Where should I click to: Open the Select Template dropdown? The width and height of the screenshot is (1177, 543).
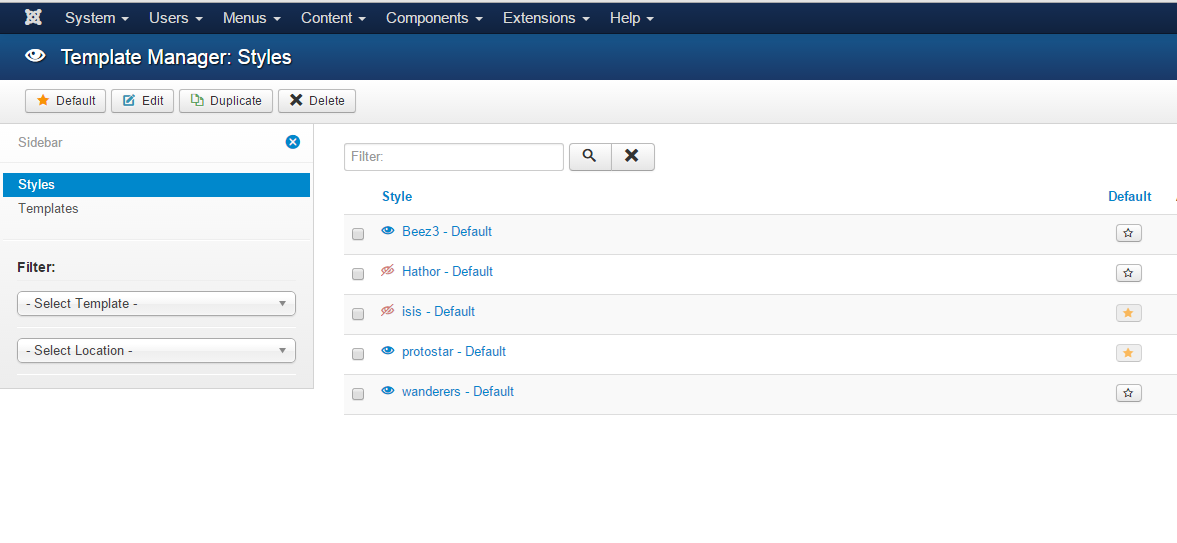(156, 303)
